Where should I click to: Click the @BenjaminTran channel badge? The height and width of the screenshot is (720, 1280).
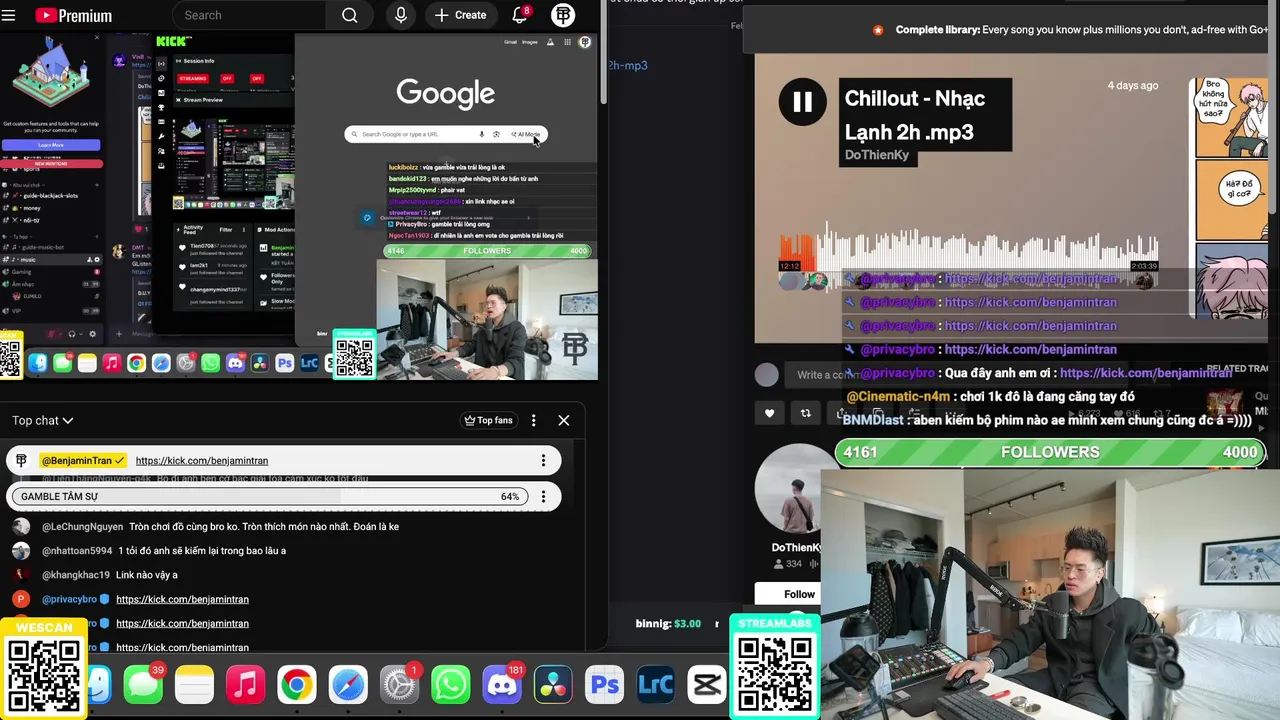coord(83,461)
